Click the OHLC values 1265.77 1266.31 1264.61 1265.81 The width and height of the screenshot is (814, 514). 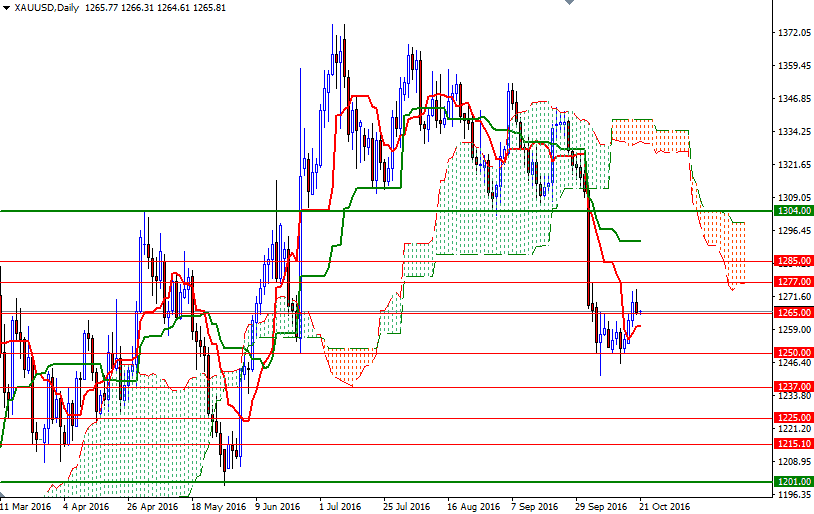155,8
